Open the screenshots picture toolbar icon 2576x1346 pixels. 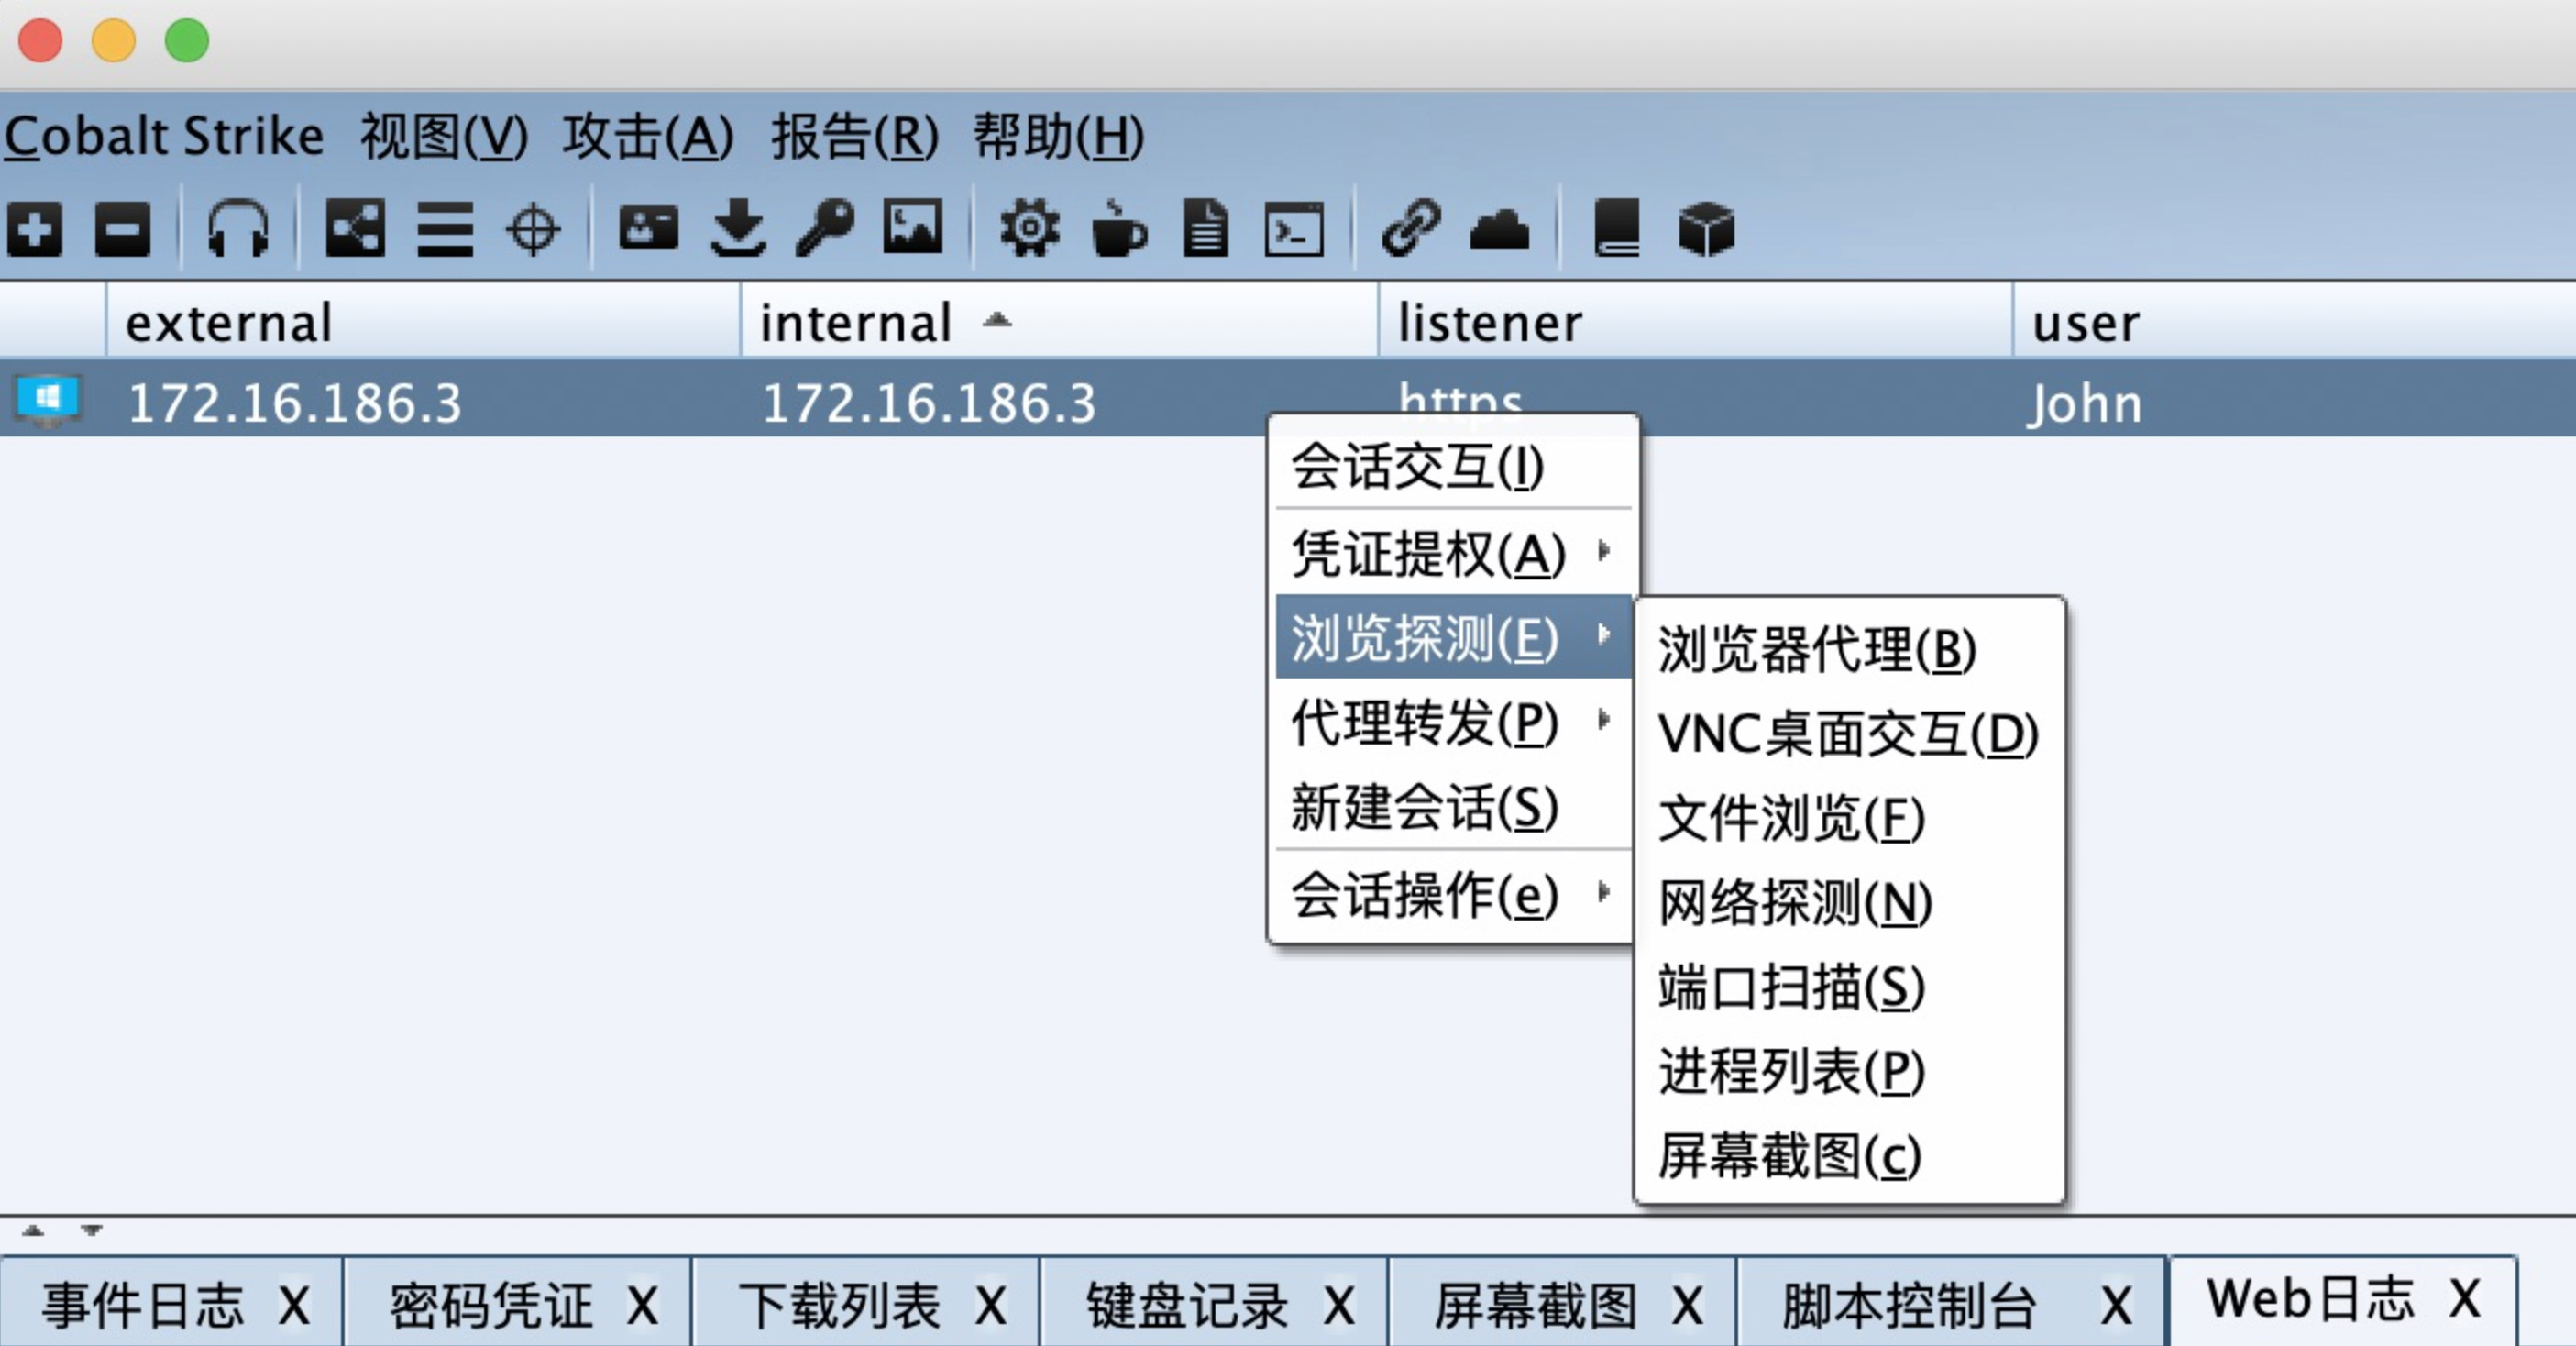pyautogui.click(x=912, y=229)
